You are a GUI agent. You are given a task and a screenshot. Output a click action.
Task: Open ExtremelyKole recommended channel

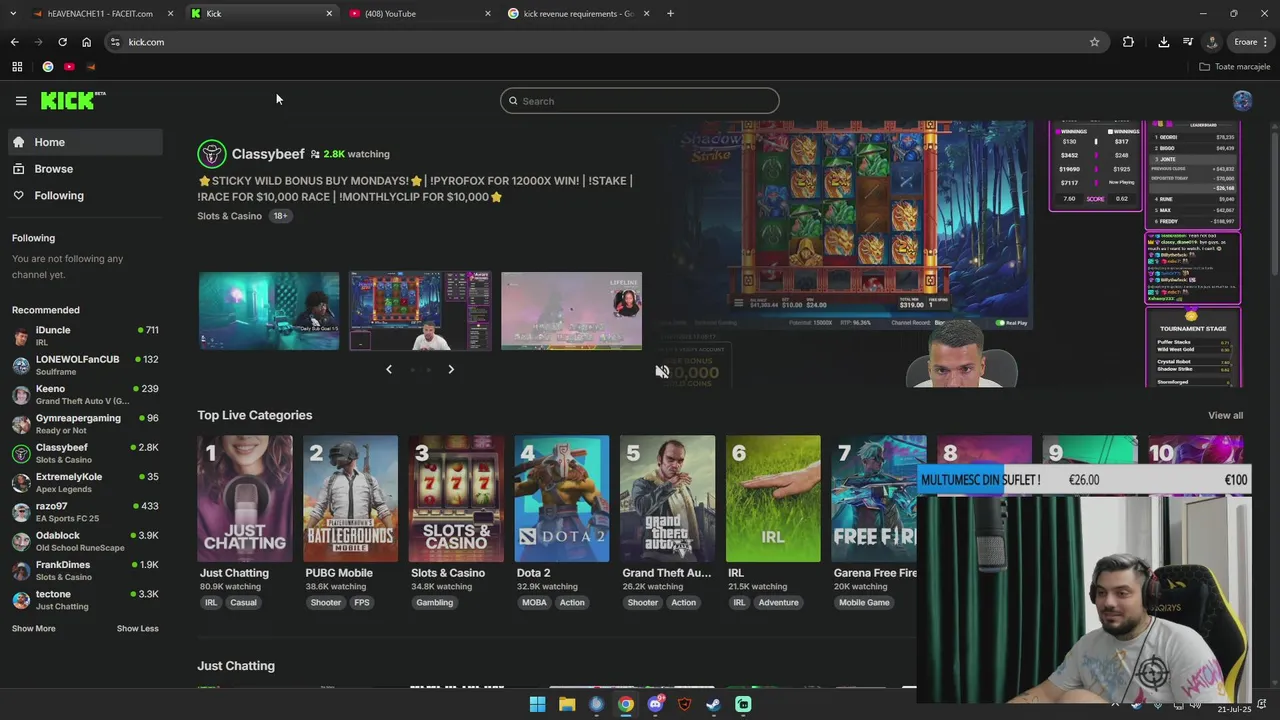click(x=85, y=482)
